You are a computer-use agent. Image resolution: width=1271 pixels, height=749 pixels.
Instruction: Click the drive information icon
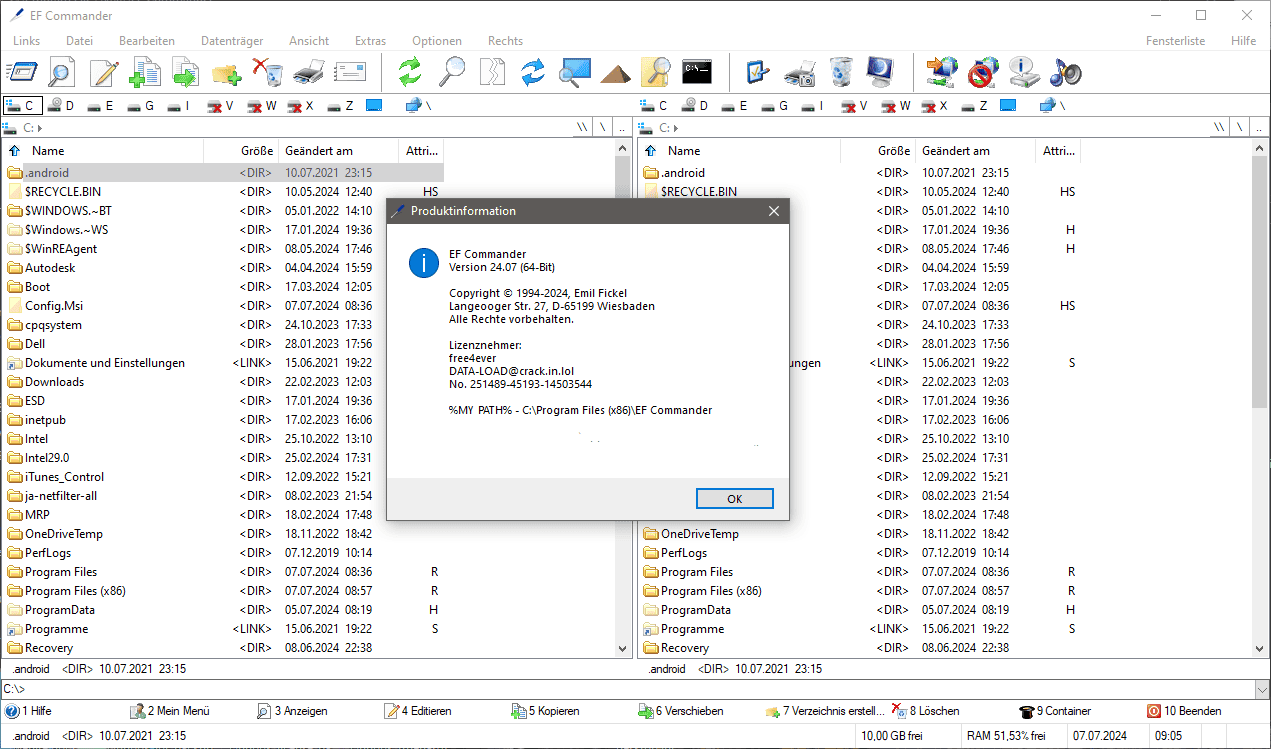[x=1024, y=72]
